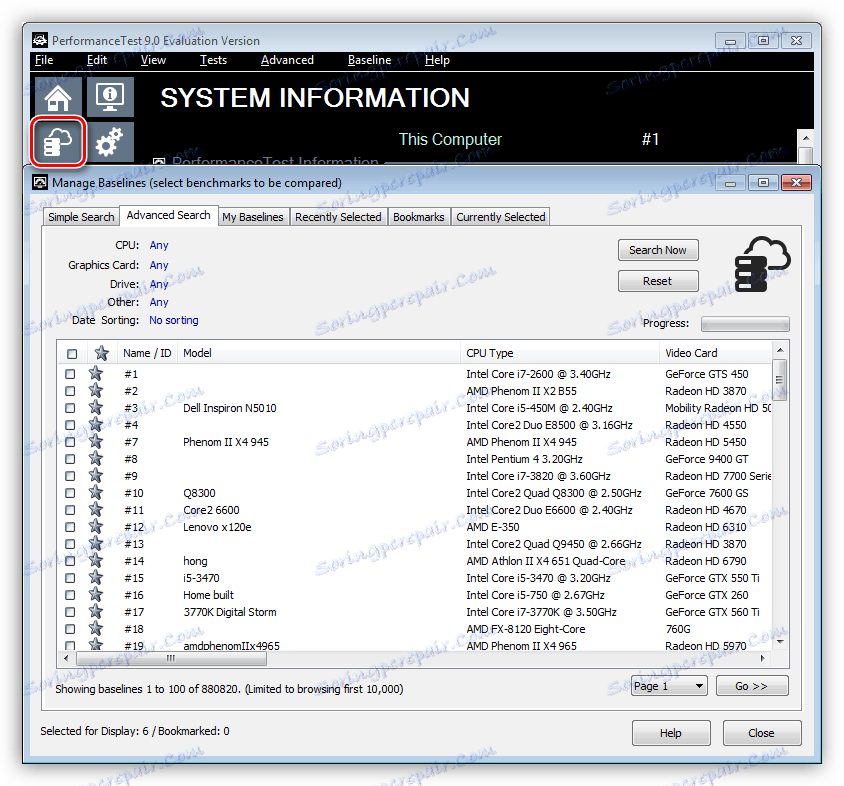Screen dimensions: 844x786
Task: Bookmark the i5-3470 baseline star
Action: (96, 578)
